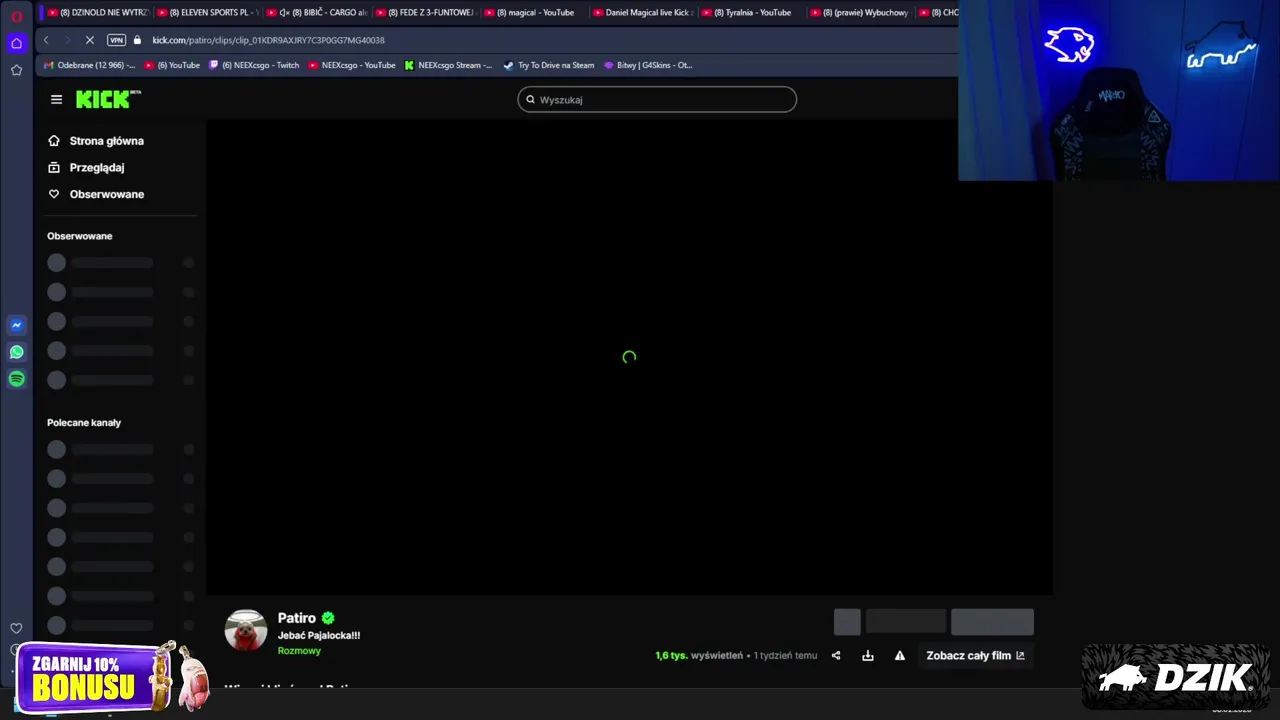The width and height of the screenshot is (1280, 720).
Task: Click the site padlock icon
Action: [x=138, y=40]
